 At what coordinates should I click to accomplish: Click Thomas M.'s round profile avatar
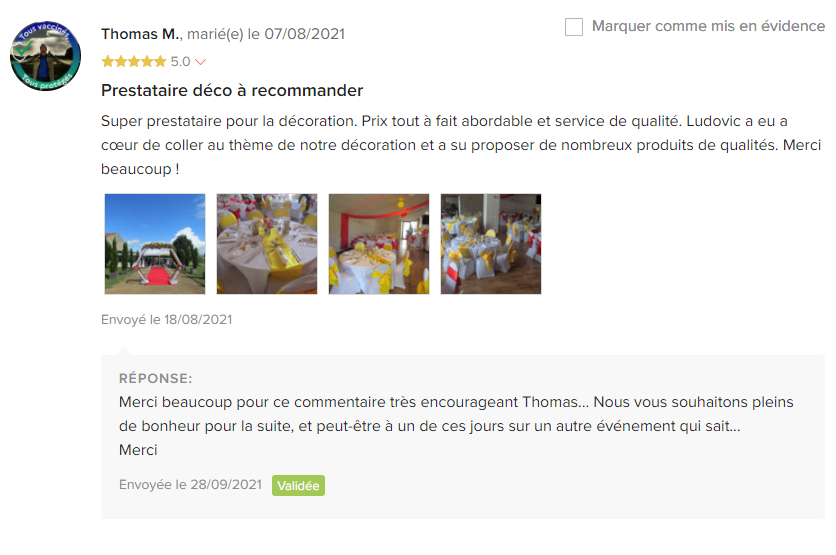pos(45,56)
